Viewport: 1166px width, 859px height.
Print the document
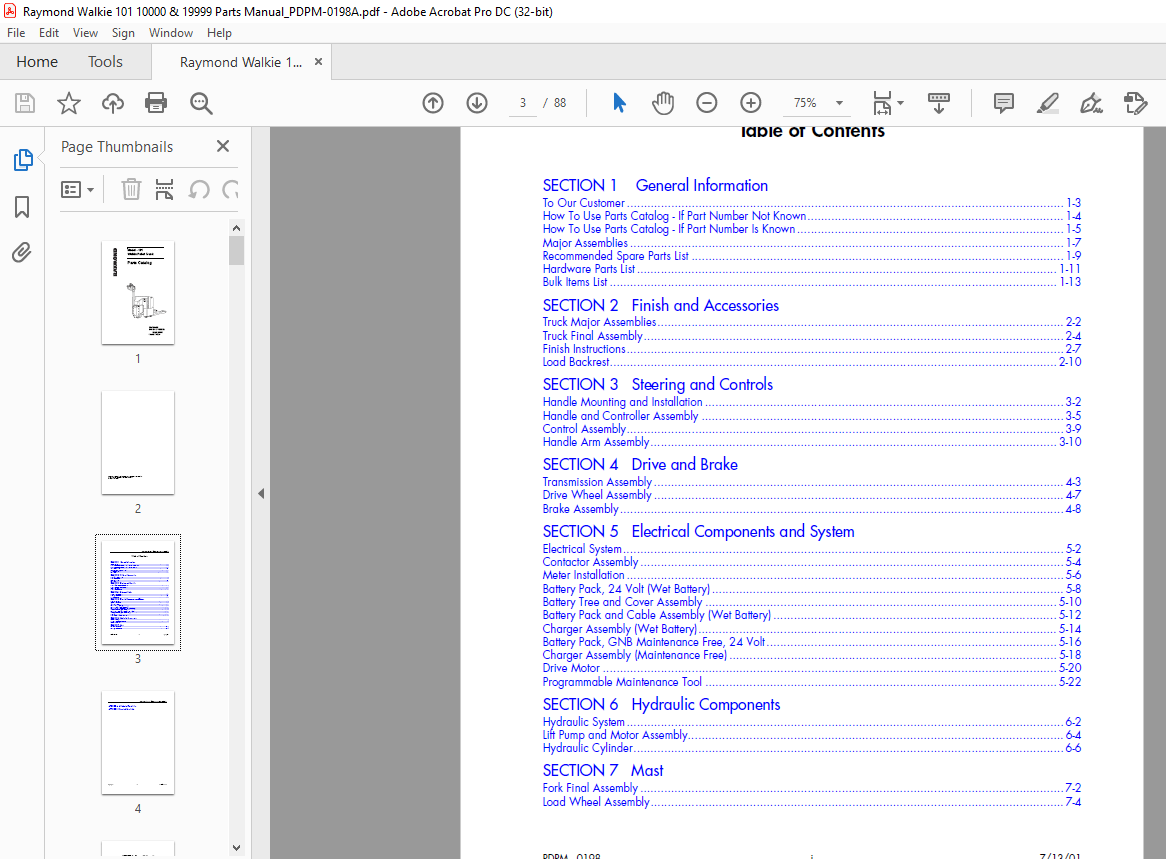(x=156, y=103)
